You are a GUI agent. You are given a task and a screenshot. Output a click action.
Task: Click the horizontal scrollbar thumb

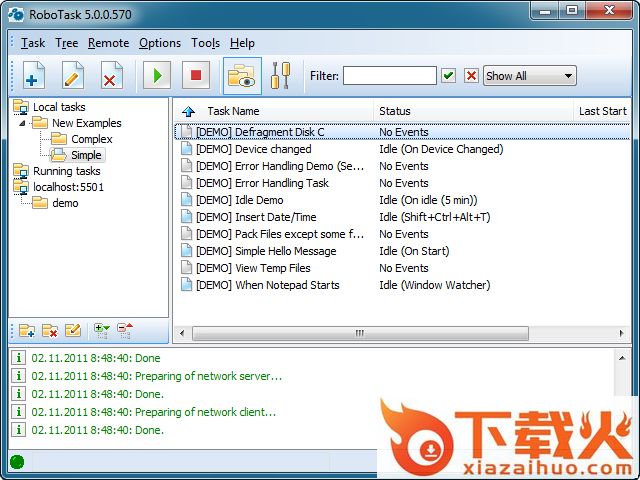360,333
